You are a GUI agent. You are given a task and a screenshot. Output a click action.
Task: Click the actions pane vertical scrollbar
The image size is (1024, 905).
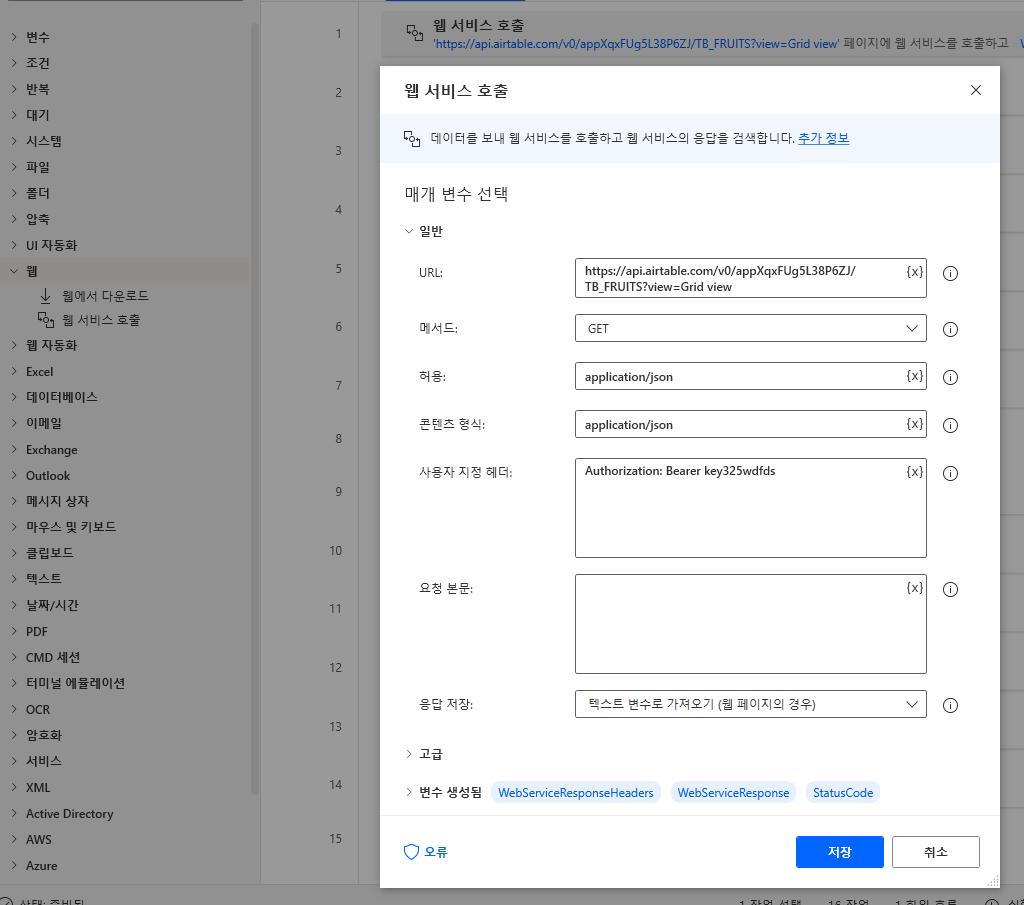coord(255,409)
